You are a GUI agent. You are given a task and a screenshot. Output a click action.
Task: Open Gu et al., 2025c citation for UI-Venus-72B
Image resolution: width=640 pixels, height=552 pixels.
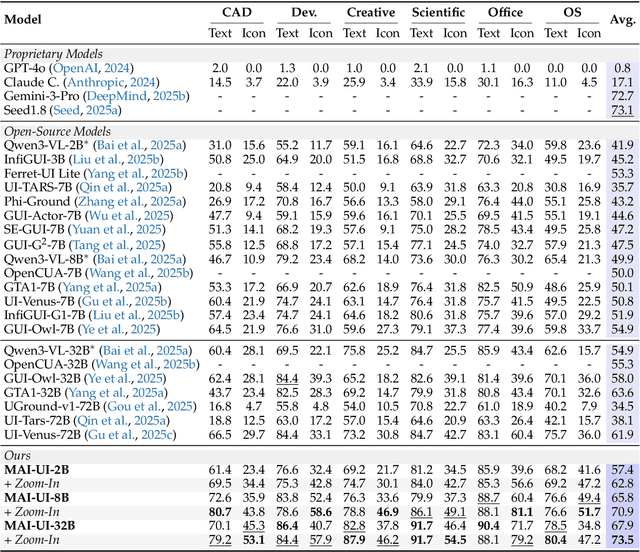coord(131,435)
